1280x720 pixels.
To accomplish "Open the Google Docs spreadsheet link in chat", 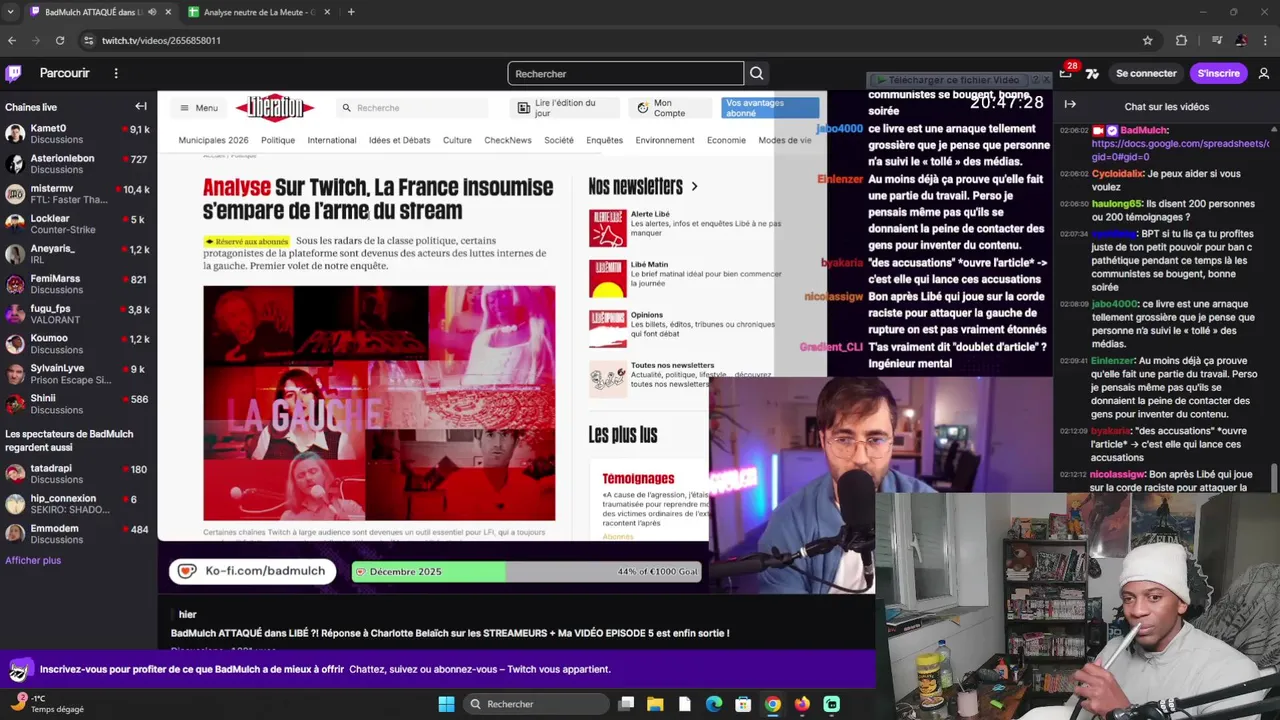I will (1180, 150).
